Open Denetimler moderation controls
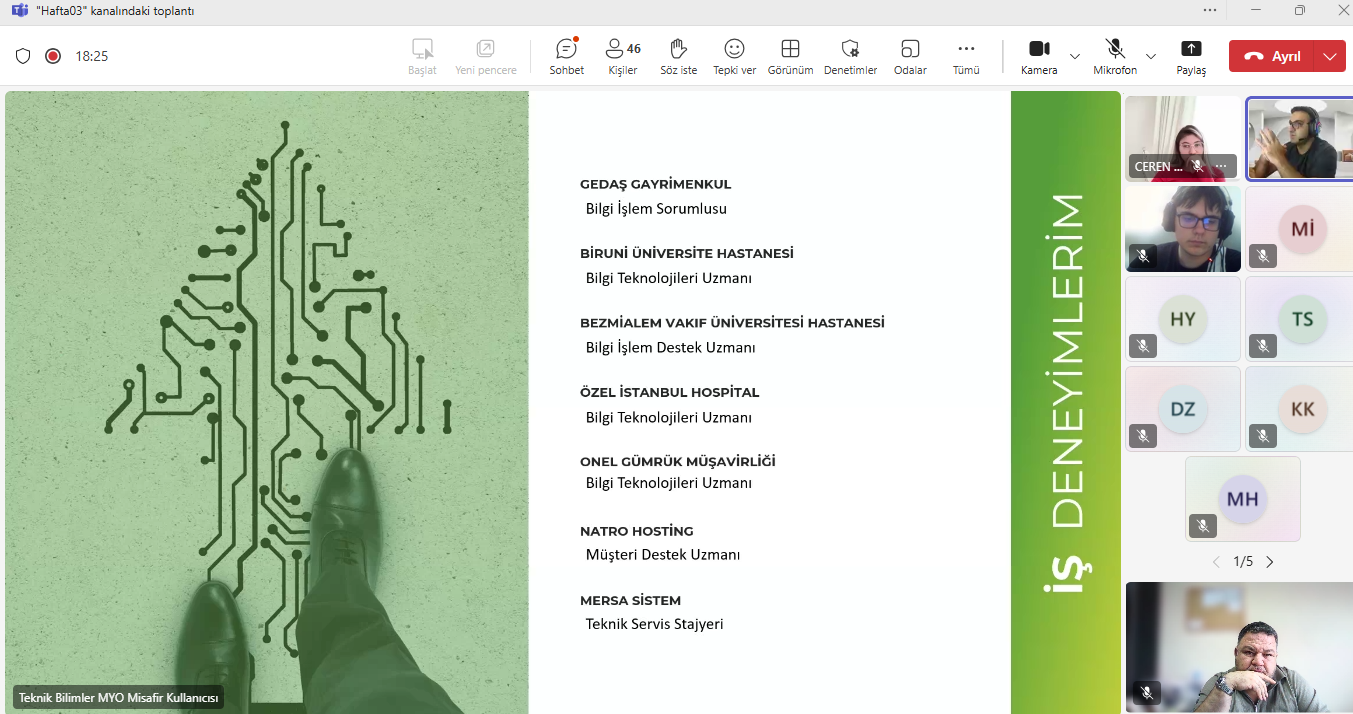 [850, 56]
